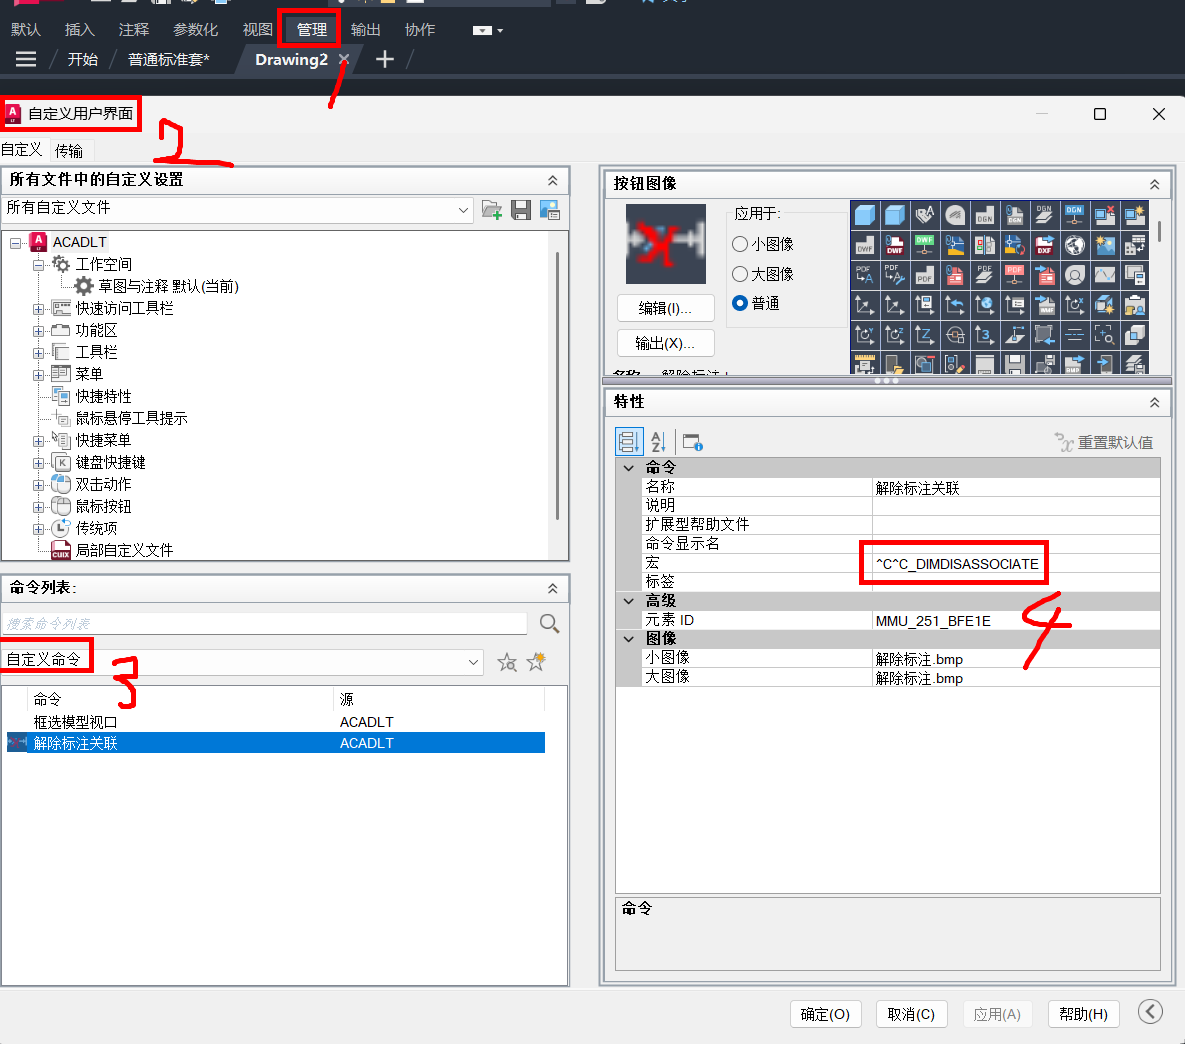Click the 搜索命令列表 search field
Screen dimensions: 1185x1044
pyautogui.click(x=265, y=624)
